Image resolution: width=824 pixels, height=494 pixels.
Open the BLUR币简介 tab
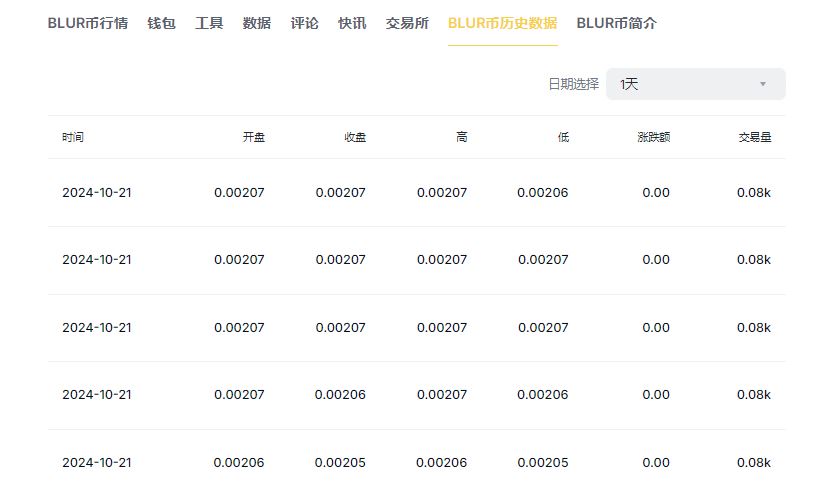click(617, 23)
